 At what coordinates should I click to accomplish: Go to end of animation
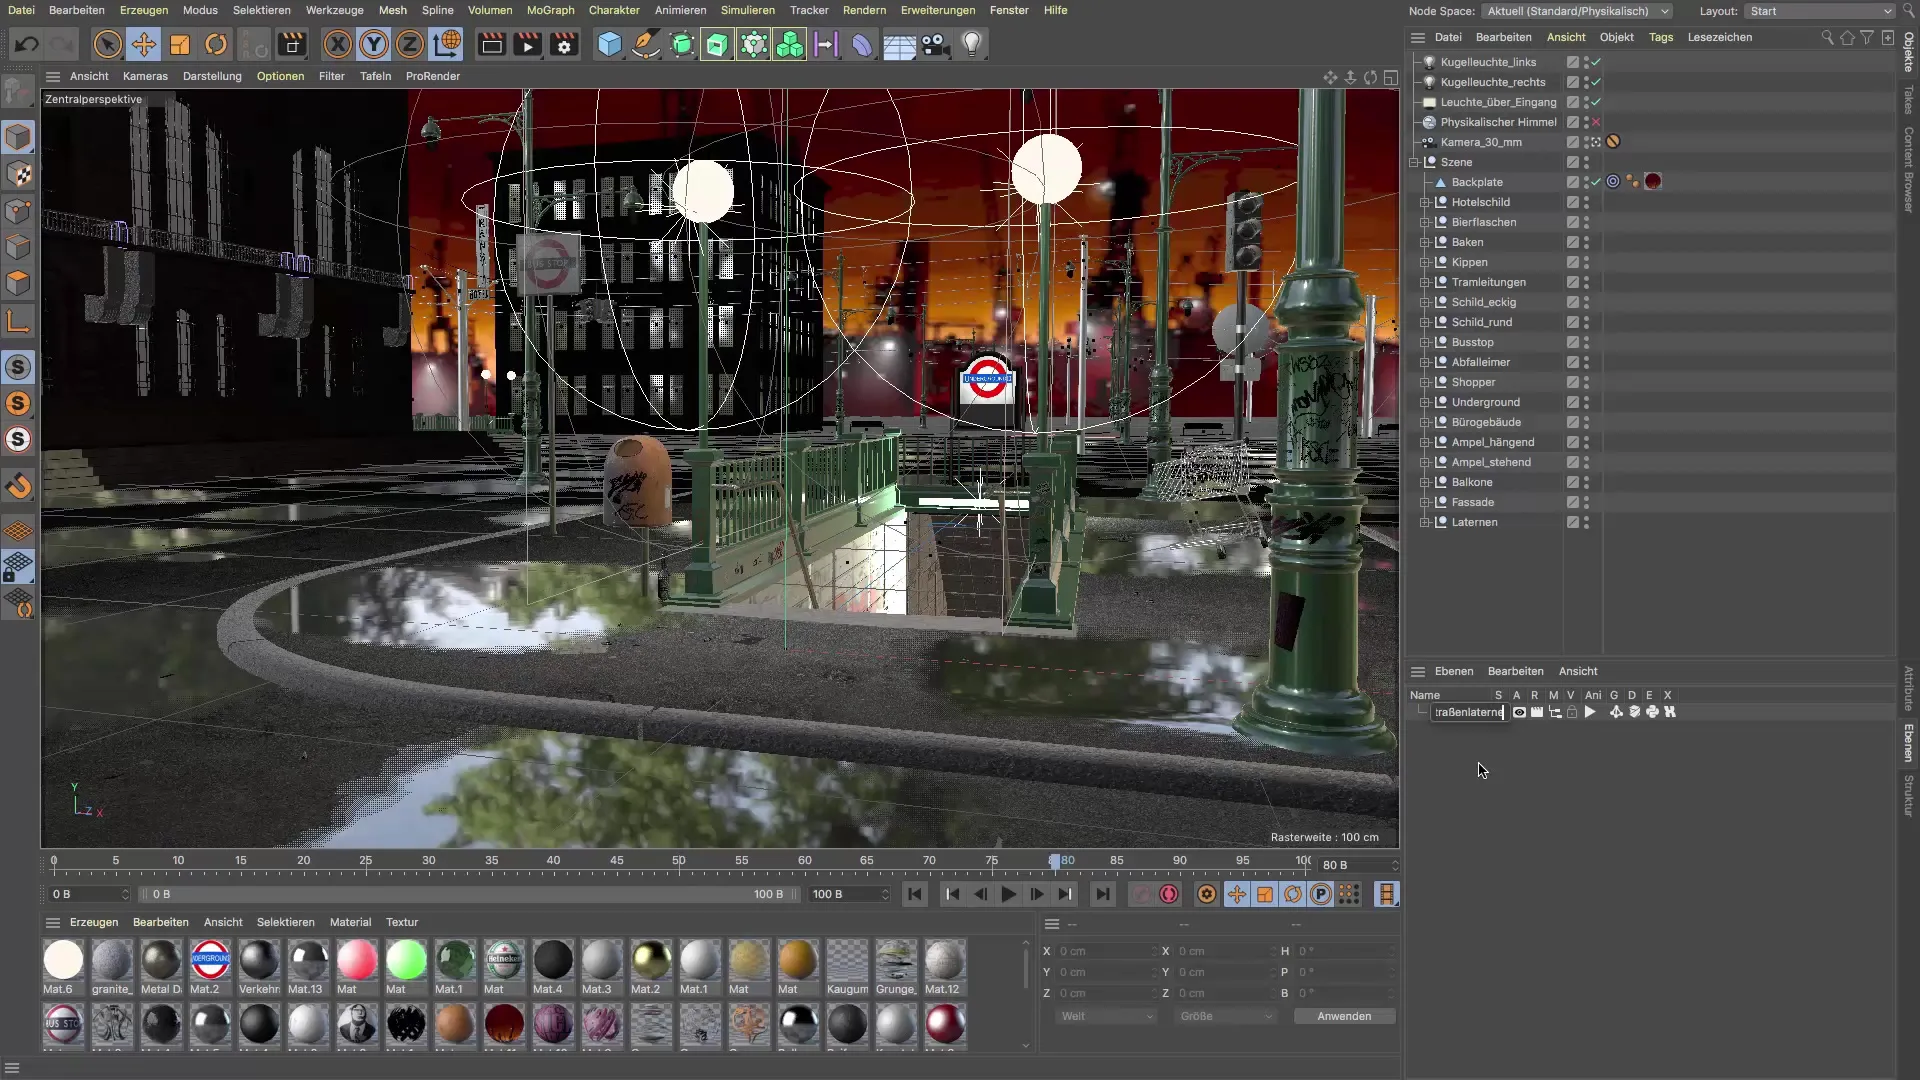pyautogui.click(x=1102, y=894)
